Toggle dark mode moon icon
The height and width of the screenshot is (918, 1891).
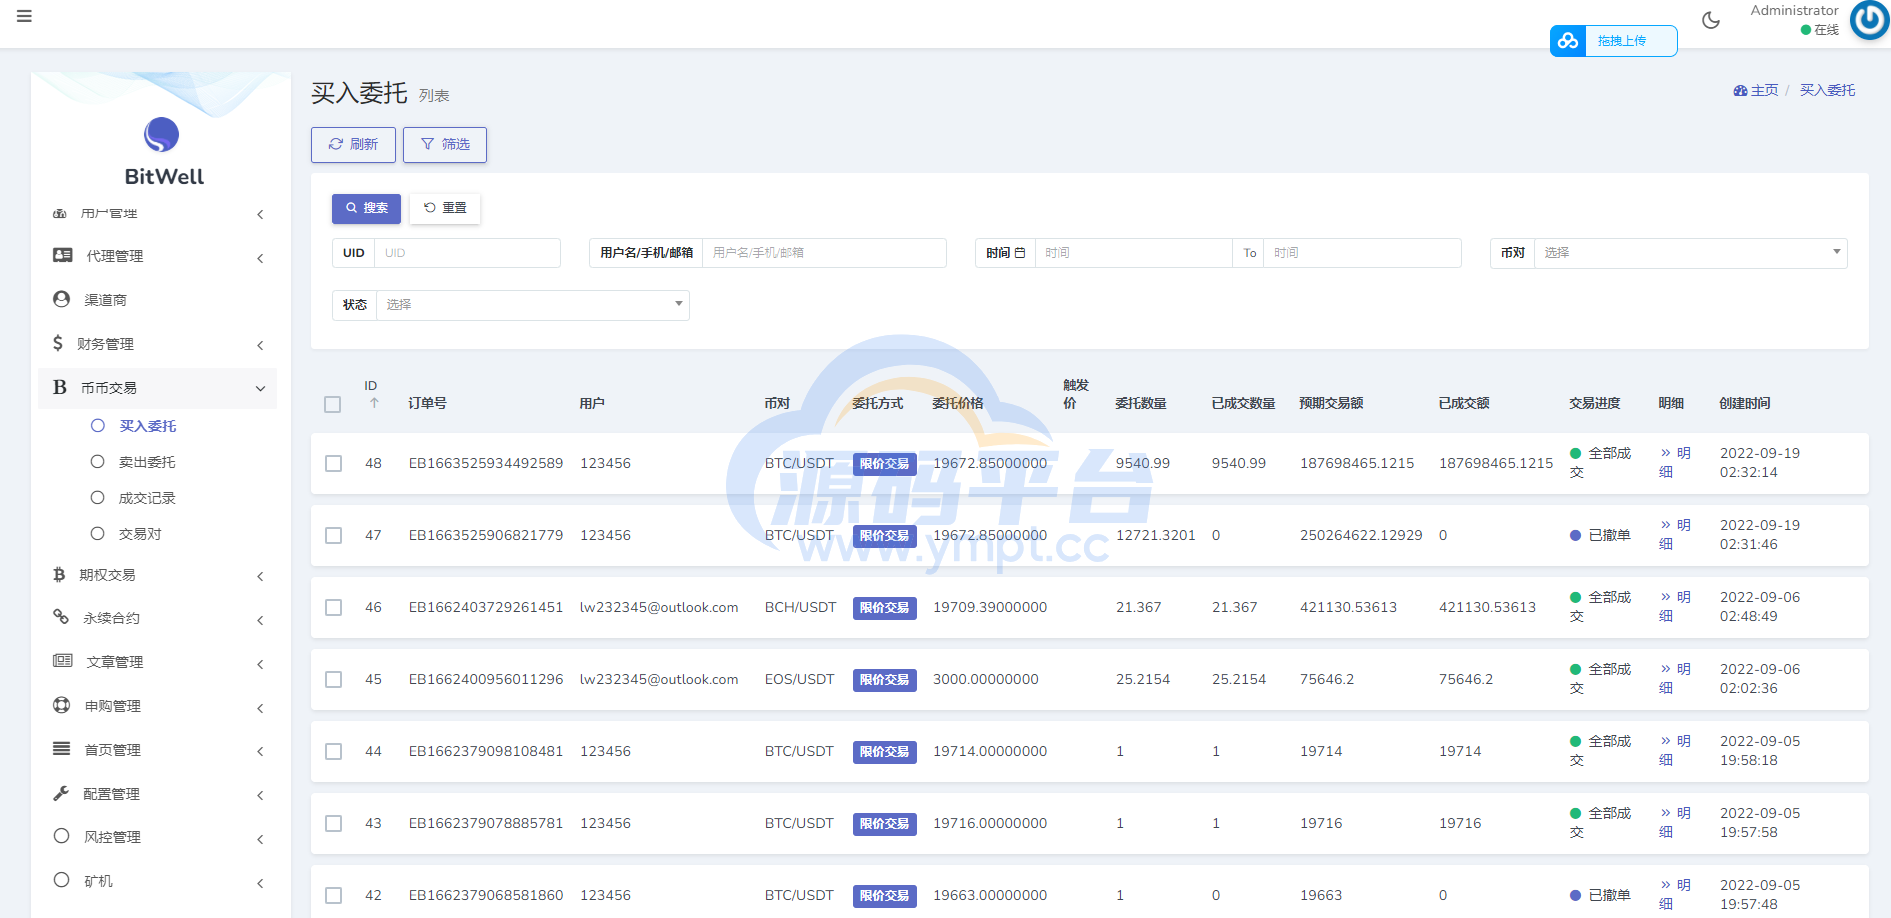point(1710,20)
